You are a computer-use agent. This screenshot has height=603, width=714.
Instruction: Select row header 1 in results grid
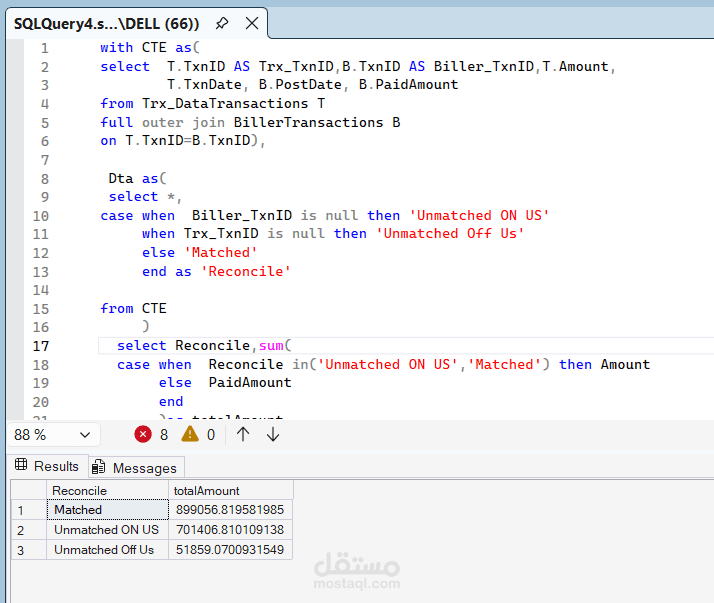coord(29,510)
